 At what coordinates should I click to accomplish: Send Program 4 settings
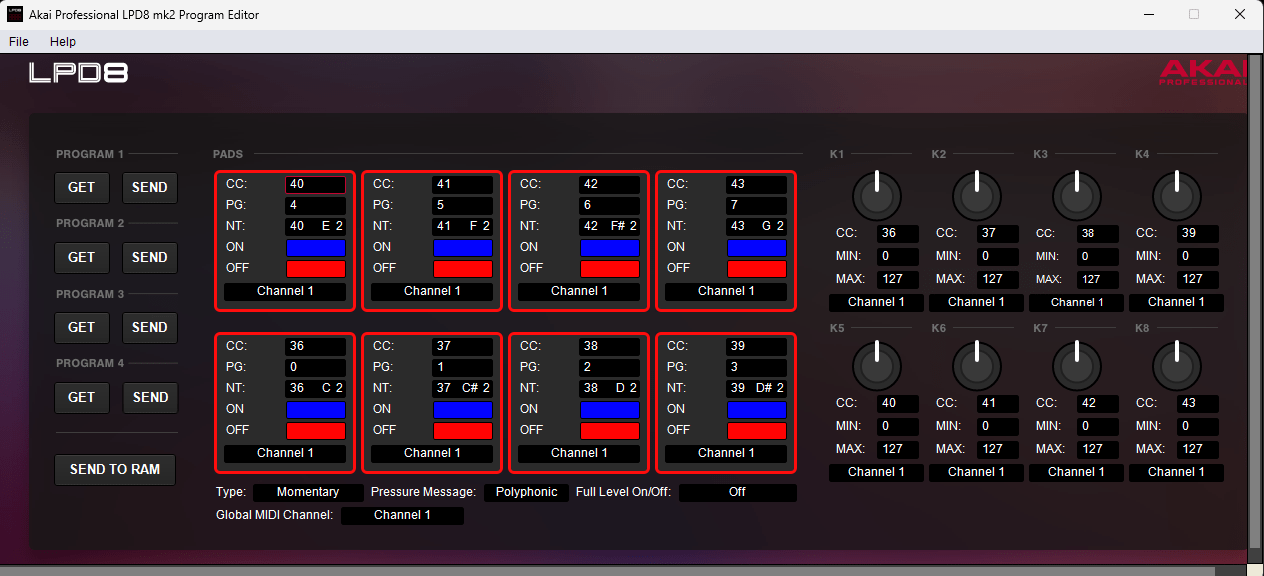[149, 397]
